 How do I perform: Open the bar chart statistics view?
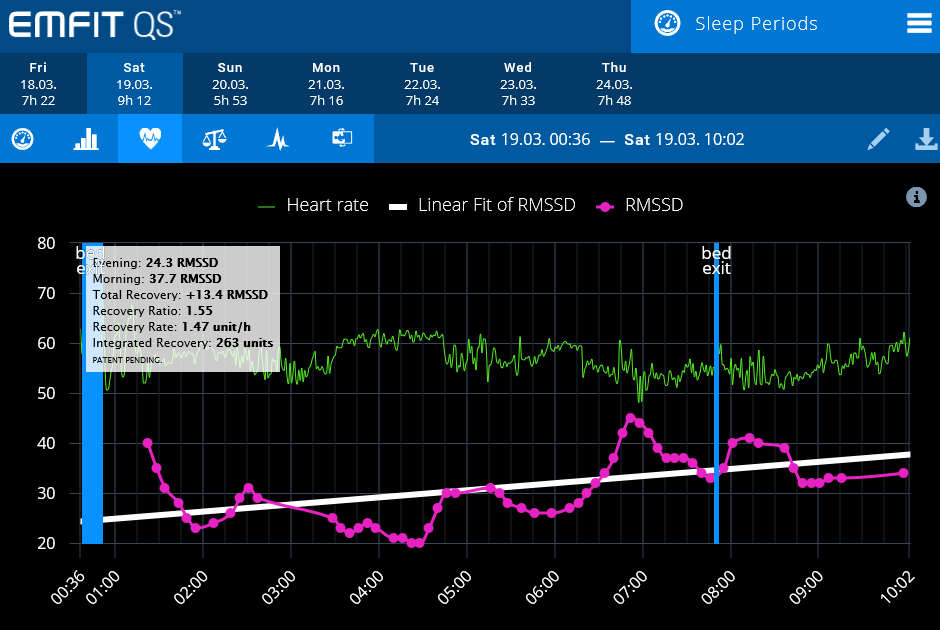pyautogui.click(x=86, y=139)
